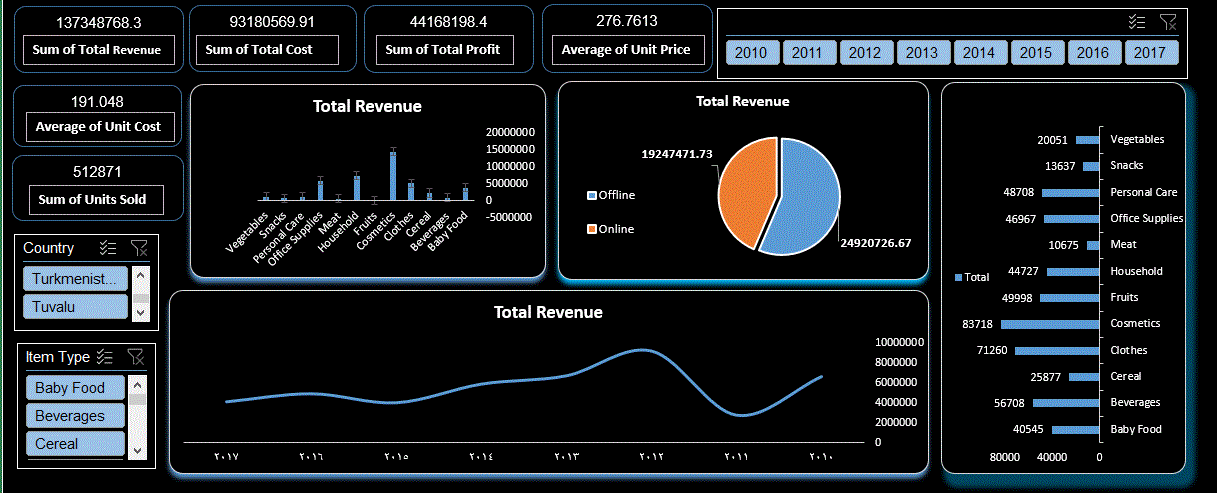
Task: Filter Item Type by Beverages
Action: click(x=74, y=415)
